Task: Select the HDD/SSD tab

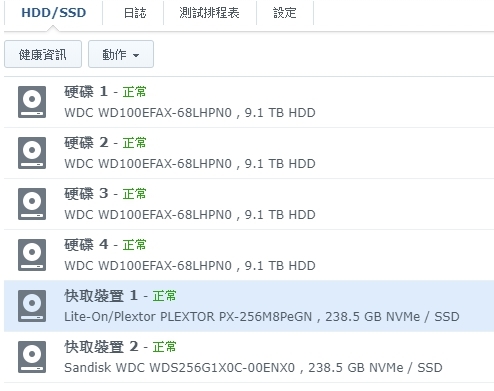Action: [54, 13]
